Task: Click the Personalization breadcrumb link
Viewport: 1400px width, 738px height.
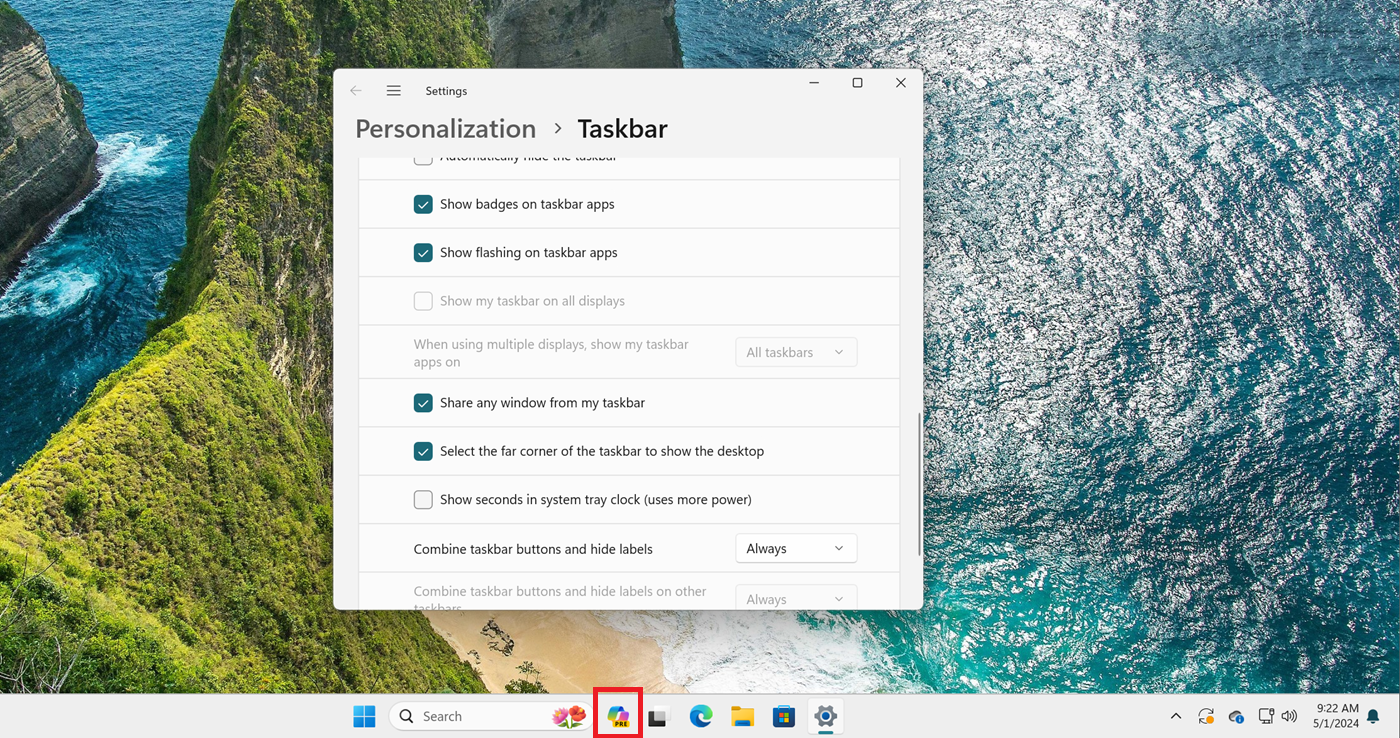Action: coord(446,129)
